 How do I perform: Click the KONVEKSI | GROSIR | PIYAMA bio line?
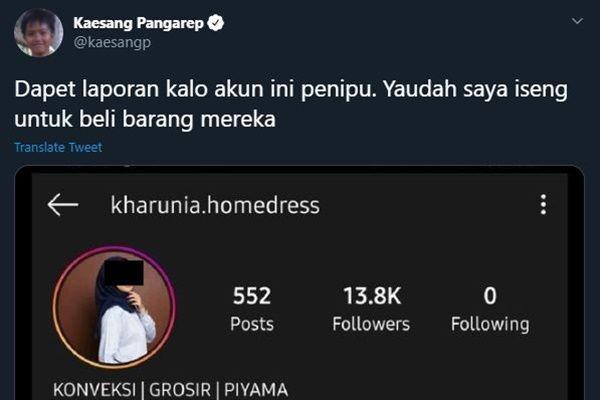tap(171, 390)
